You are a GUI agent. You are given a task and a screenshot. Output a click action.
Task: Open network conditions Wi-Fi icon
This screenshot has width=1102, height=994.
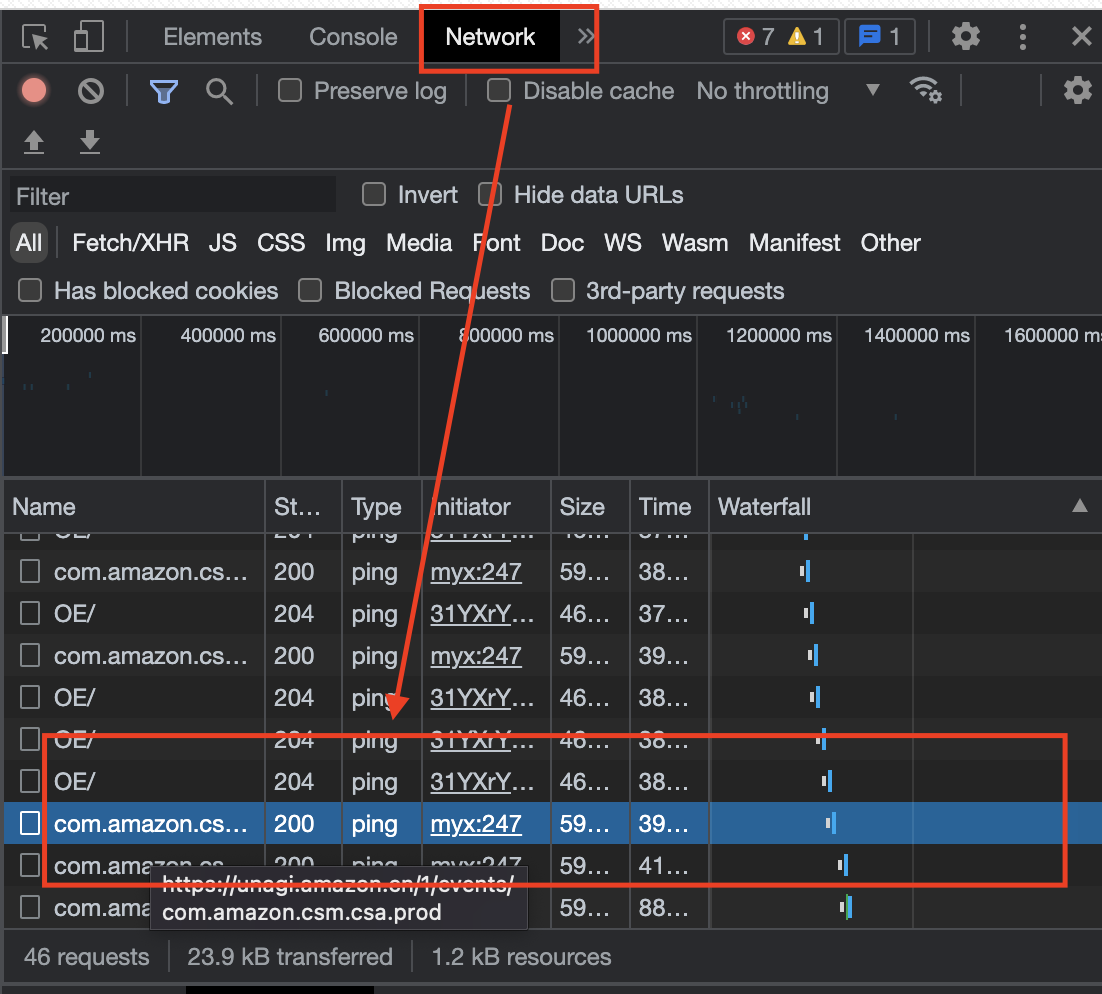click(925, 91)
